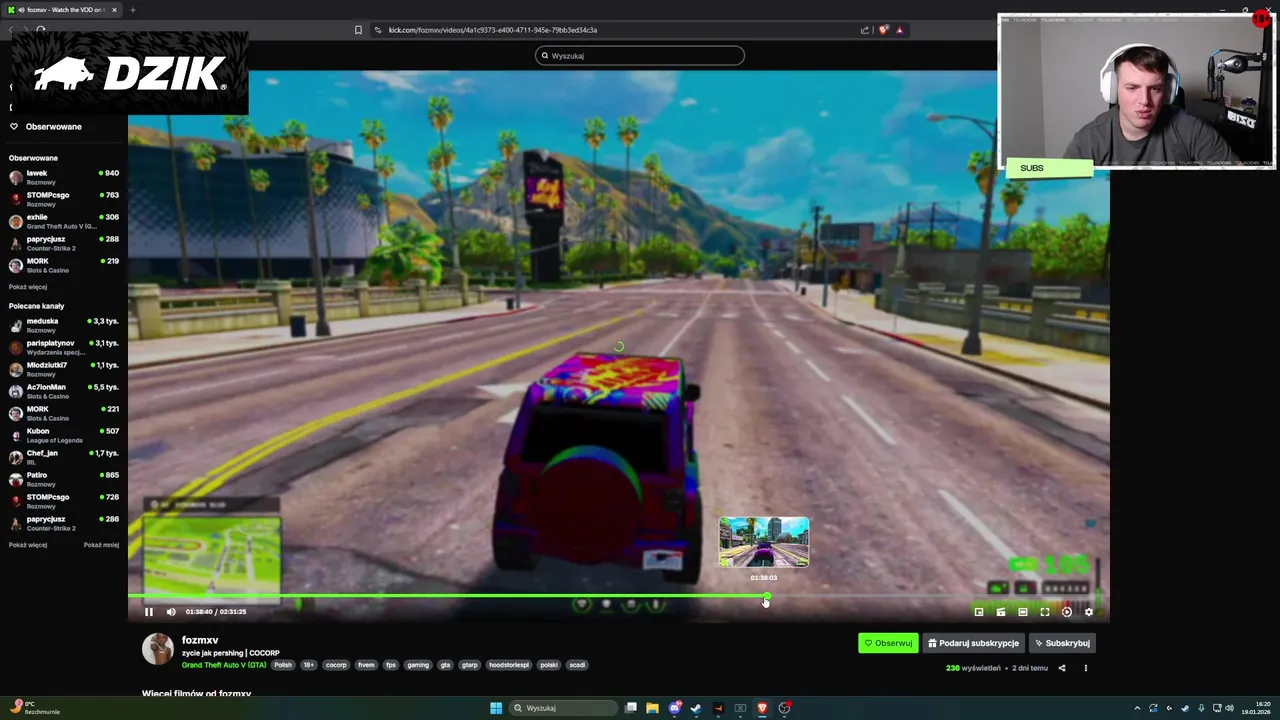This screenshot has width=1280, height=720.
Task: Open Discord from taskbar
Action: click(675, 708)
